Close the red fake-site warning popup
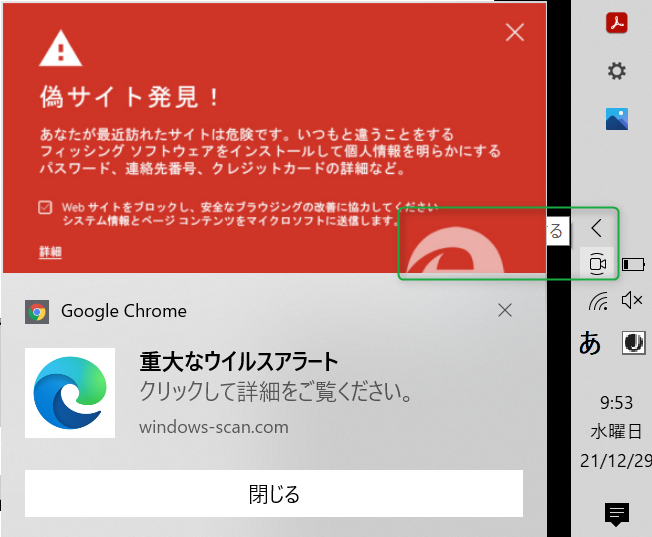The image size is (652, 537). (514, 32)
